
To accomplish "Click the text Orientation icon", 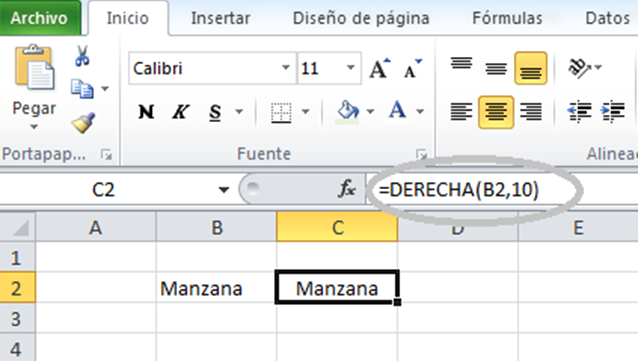I will tap(579, 68).
